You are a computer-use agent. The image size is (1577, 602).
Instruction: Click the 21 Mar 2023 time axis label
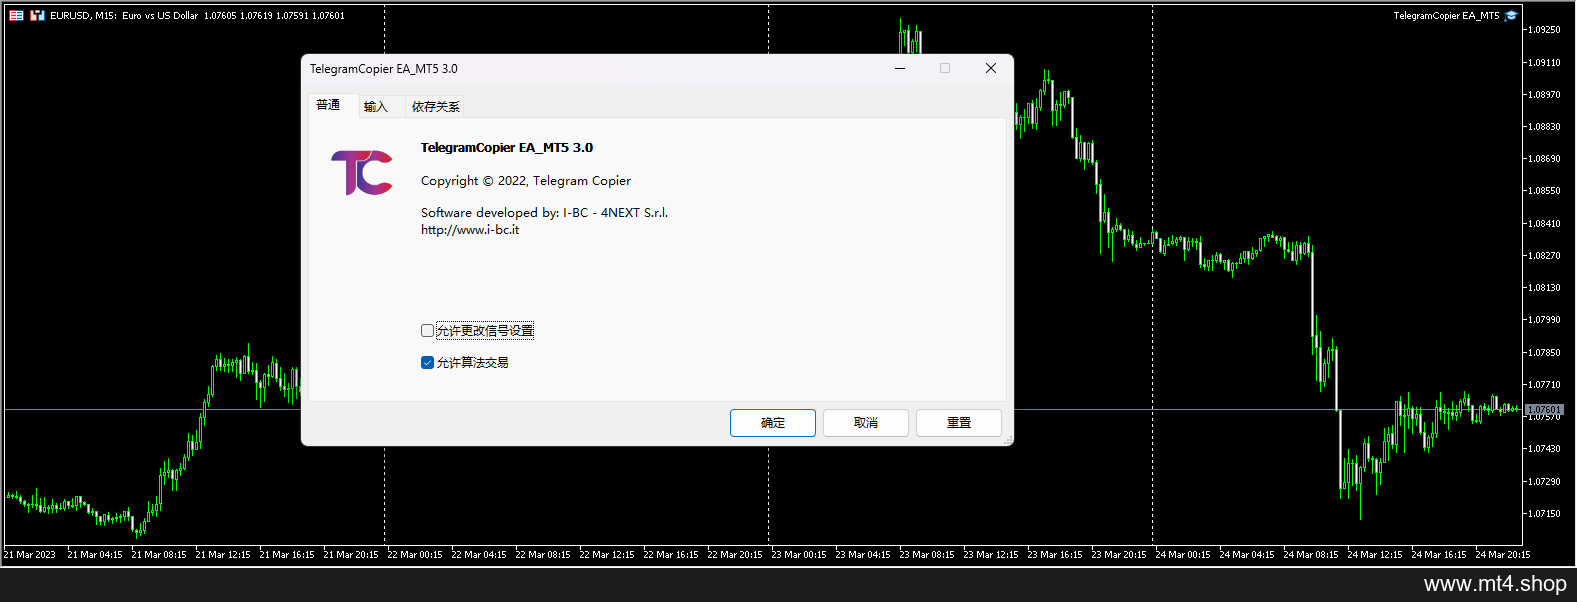[x=30, y=555]
